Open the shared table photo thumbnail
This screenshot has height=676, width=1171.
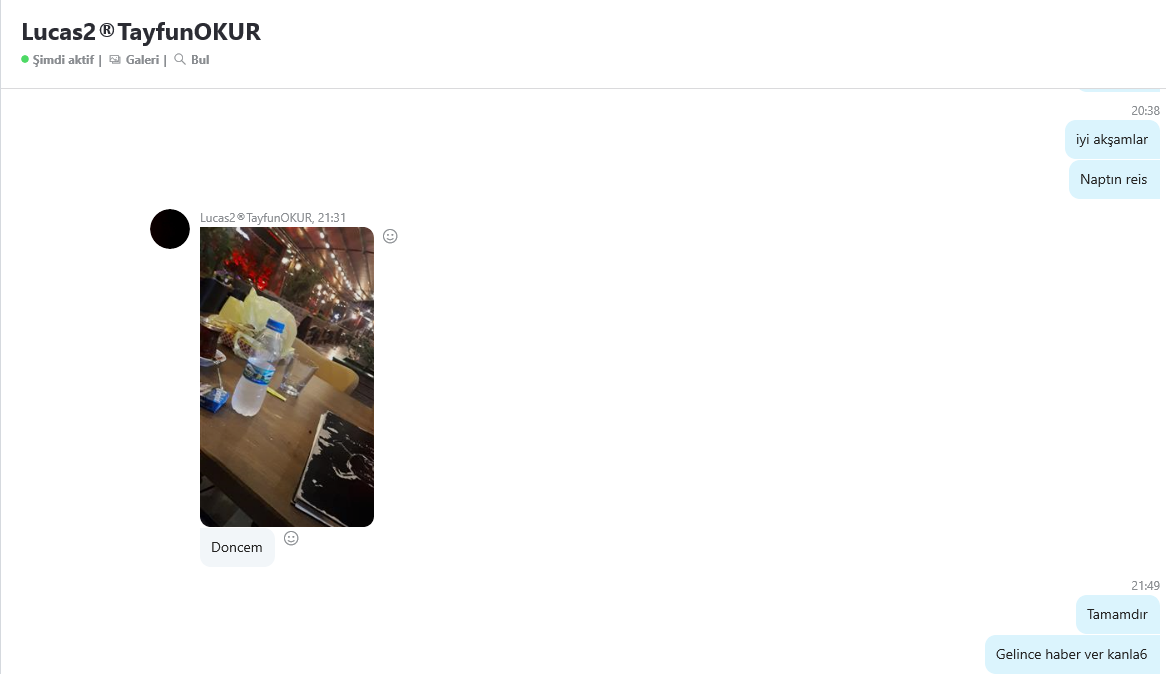pos(287,377)
